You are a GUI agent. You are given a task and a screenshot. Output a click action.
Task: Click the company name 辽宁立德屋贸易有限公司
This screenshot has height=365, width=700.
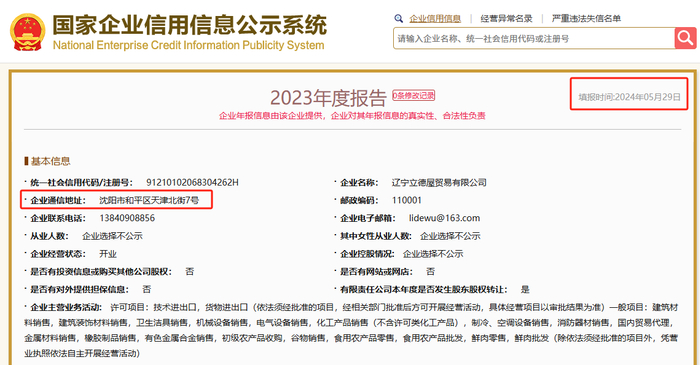point(439,182)
